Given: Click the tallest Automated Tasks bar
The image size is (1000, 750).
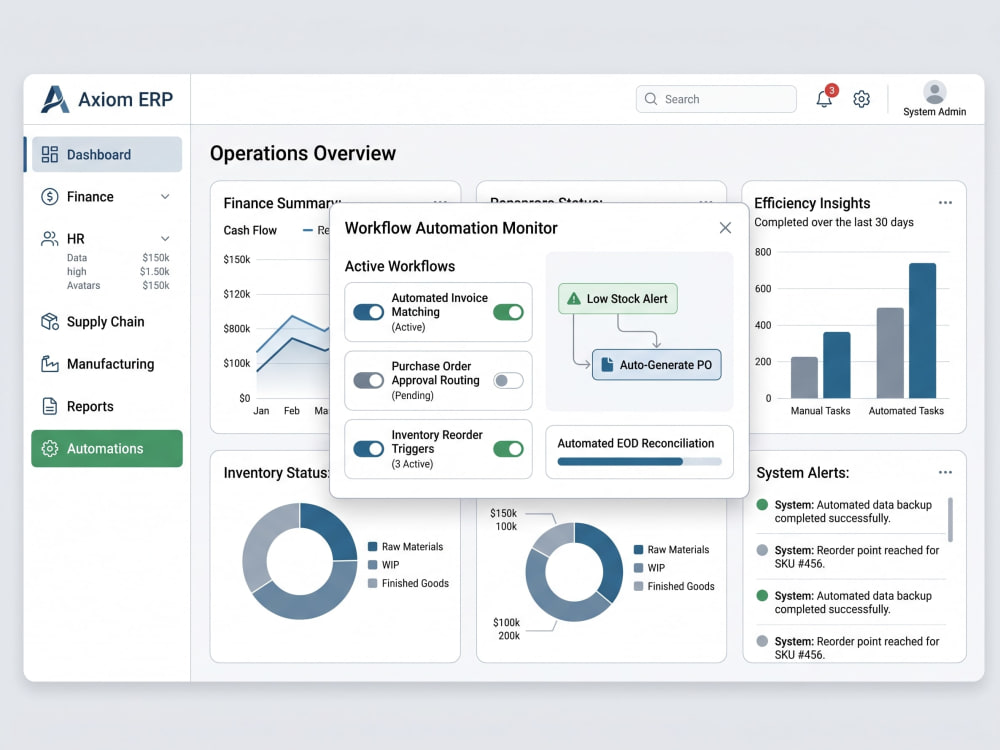Looking at the screenshot, I should tap(922, 330).
